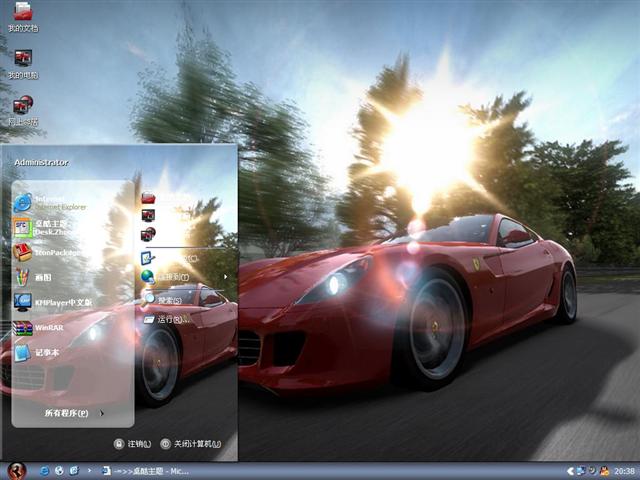
Task: Open the 我的文档 desktop icon
Action: (23, 17)
